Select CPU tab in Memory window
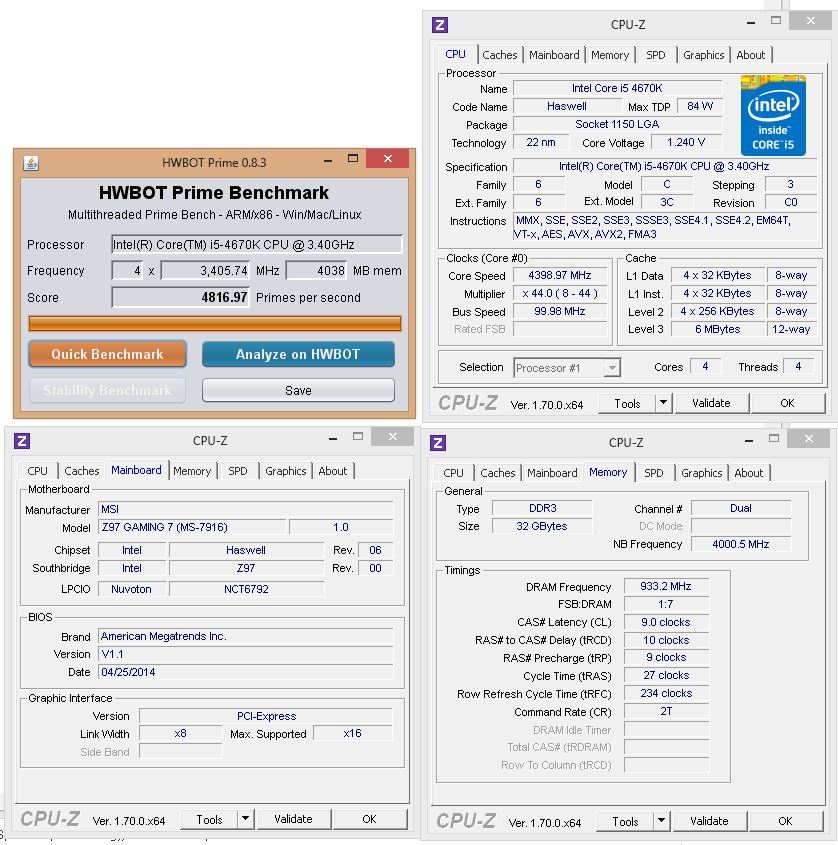This screenshot has height=845, width=838. (x=453, y=473)
